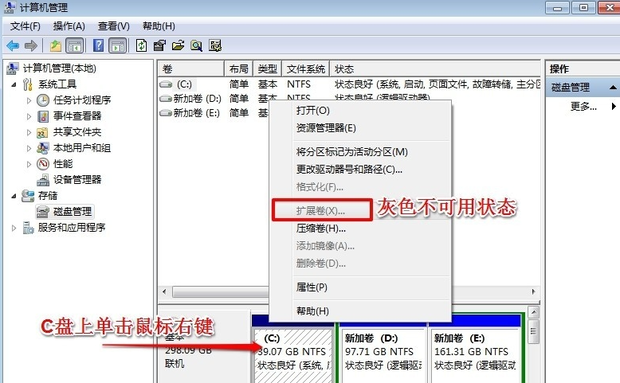Viewport: 620px width, 383px height.
Task: Expand the 服务和应用程序 branch
Action: point(14,228)
